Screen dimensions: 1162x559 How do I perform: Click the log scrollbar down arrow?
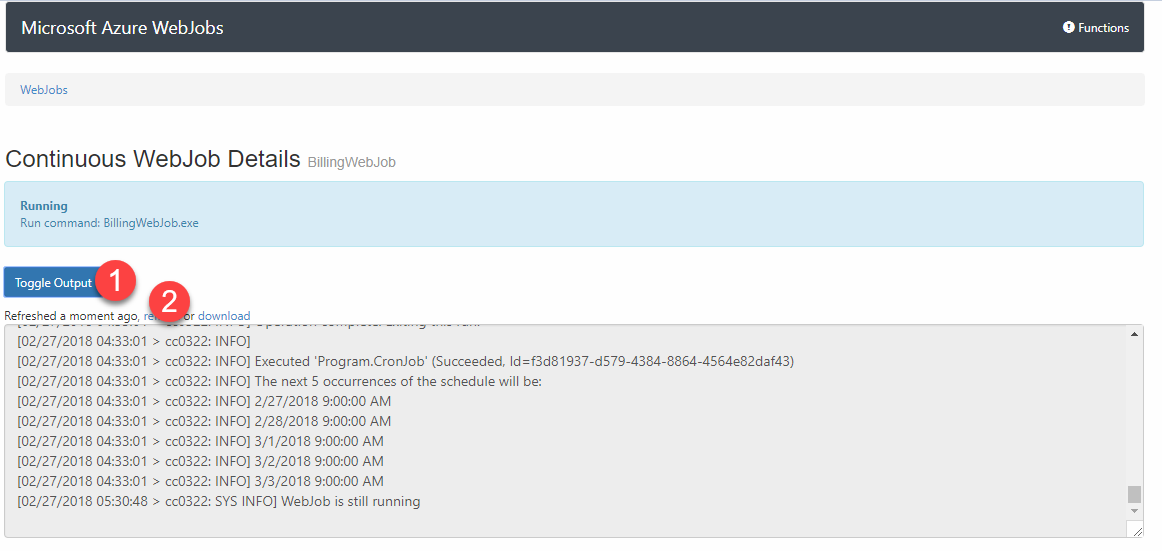pos(1134,511)
